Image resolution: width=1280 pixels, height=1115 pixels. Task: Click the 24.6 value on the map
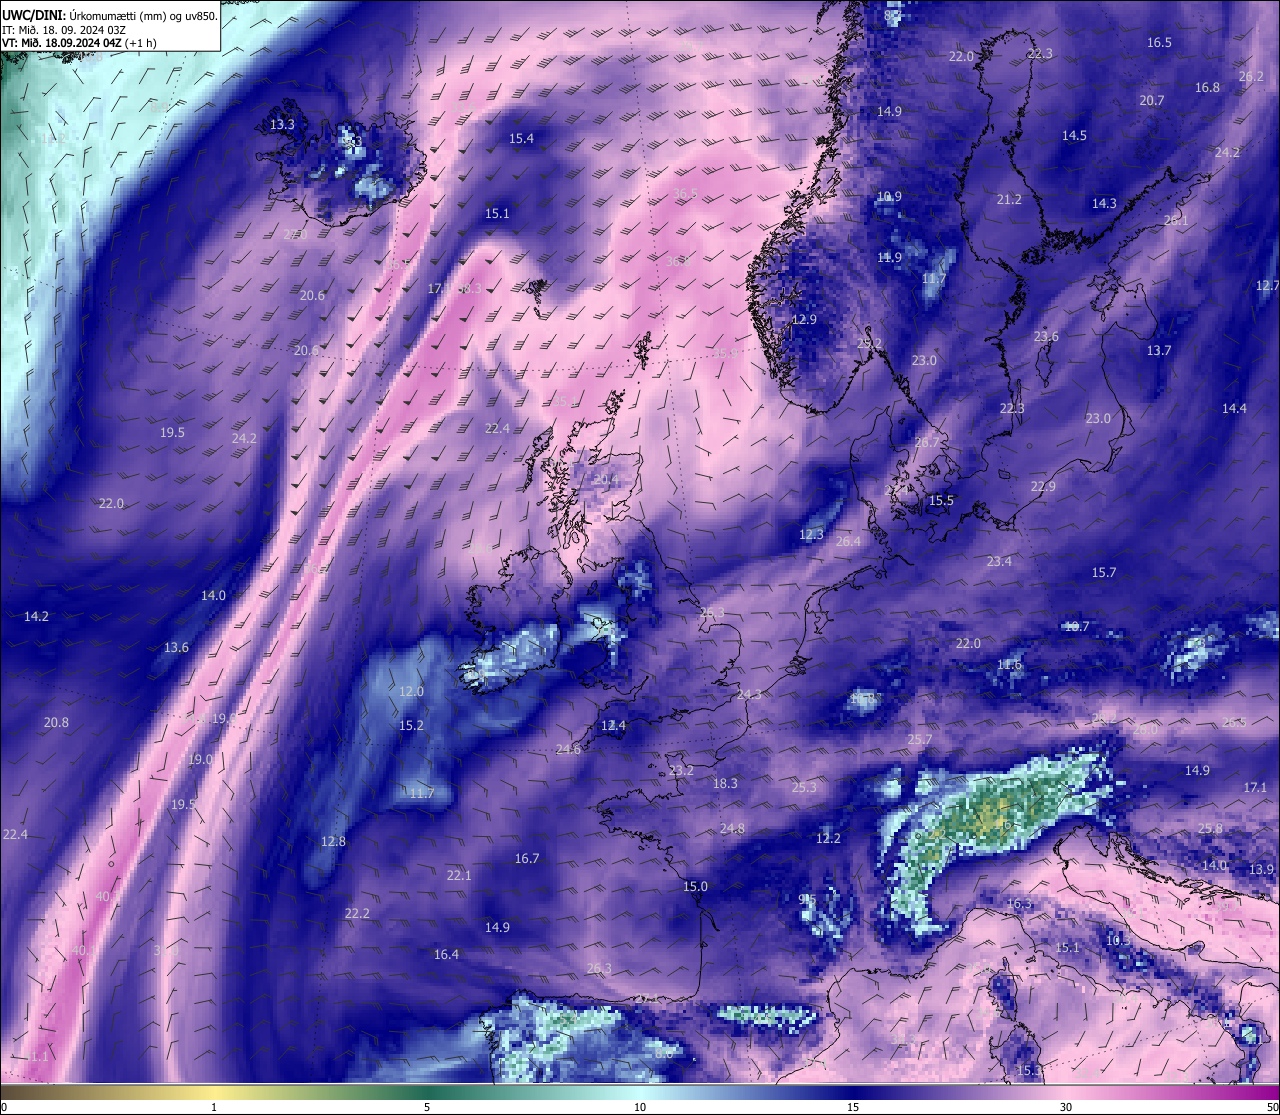568,750
